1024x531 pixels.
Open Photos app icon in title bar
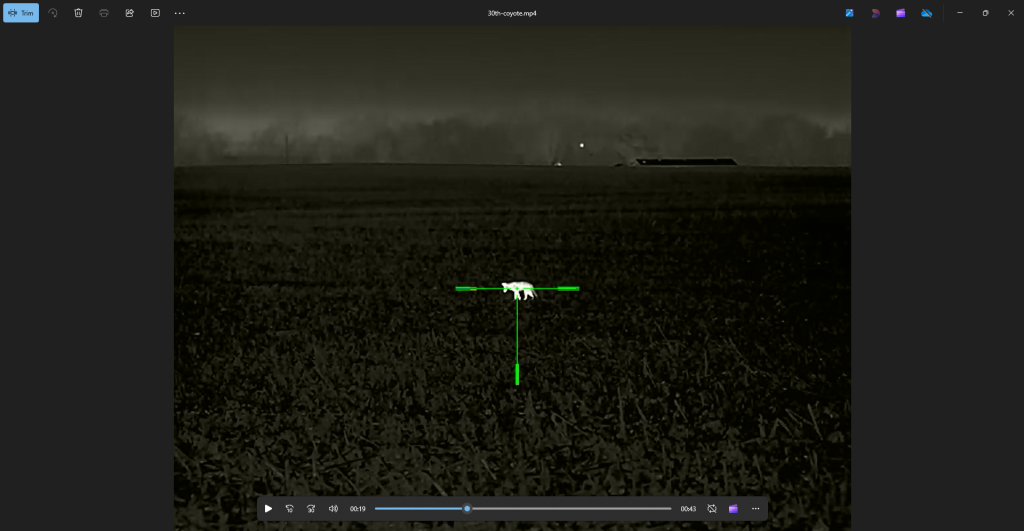click(849, 13)
